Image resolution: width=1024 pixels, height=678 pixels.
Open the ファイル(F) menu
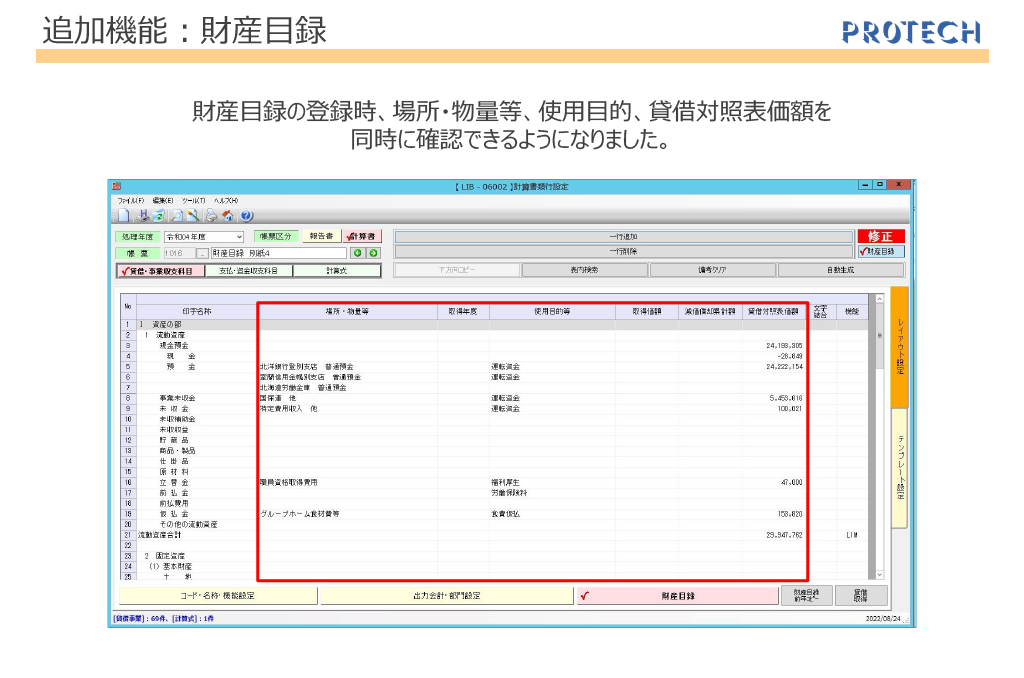tap(131, 201)
